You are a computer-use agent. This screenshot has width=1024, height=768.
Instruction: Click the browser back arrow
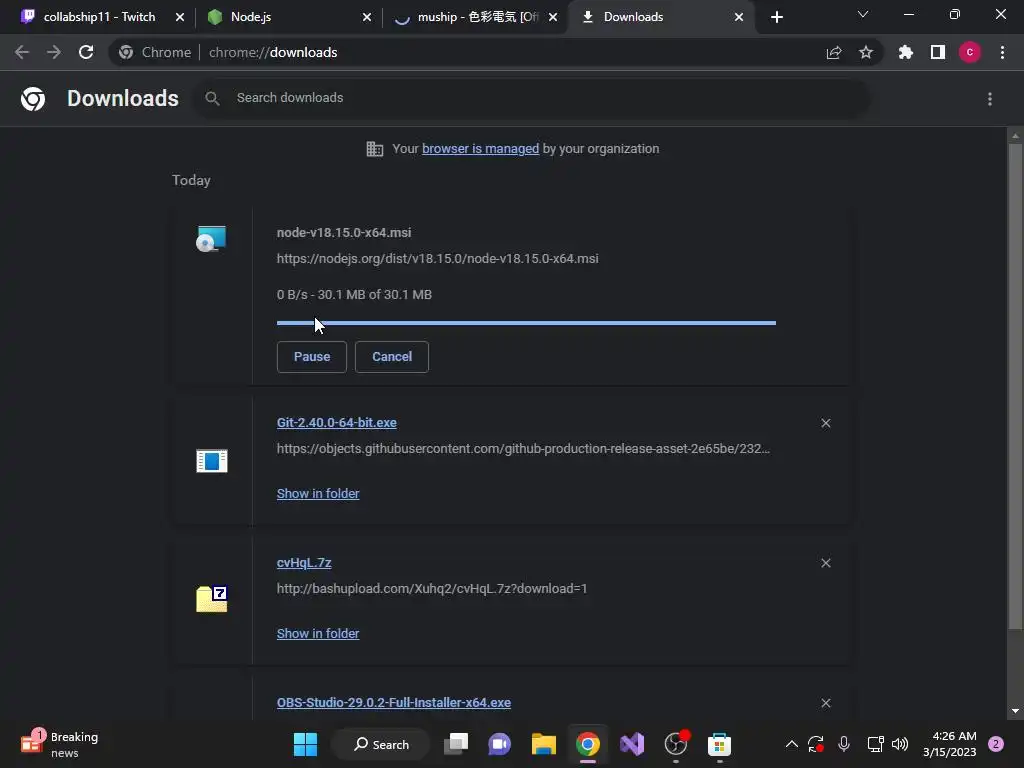22,52
